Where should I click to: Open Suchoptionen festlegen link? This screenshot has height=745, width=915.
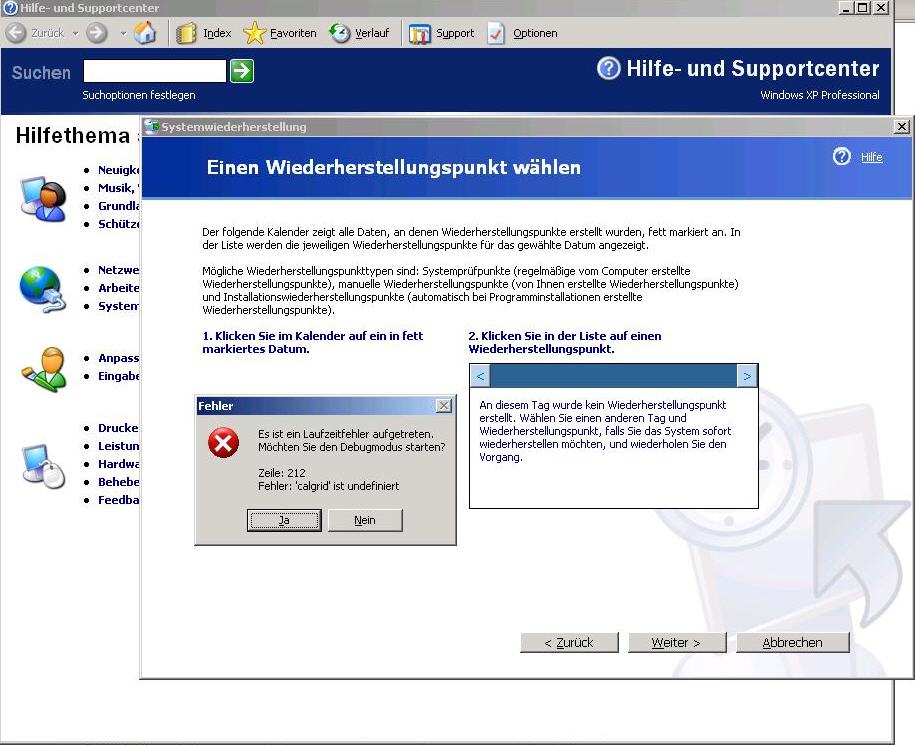pyautogui.click(x=139, y=95)
